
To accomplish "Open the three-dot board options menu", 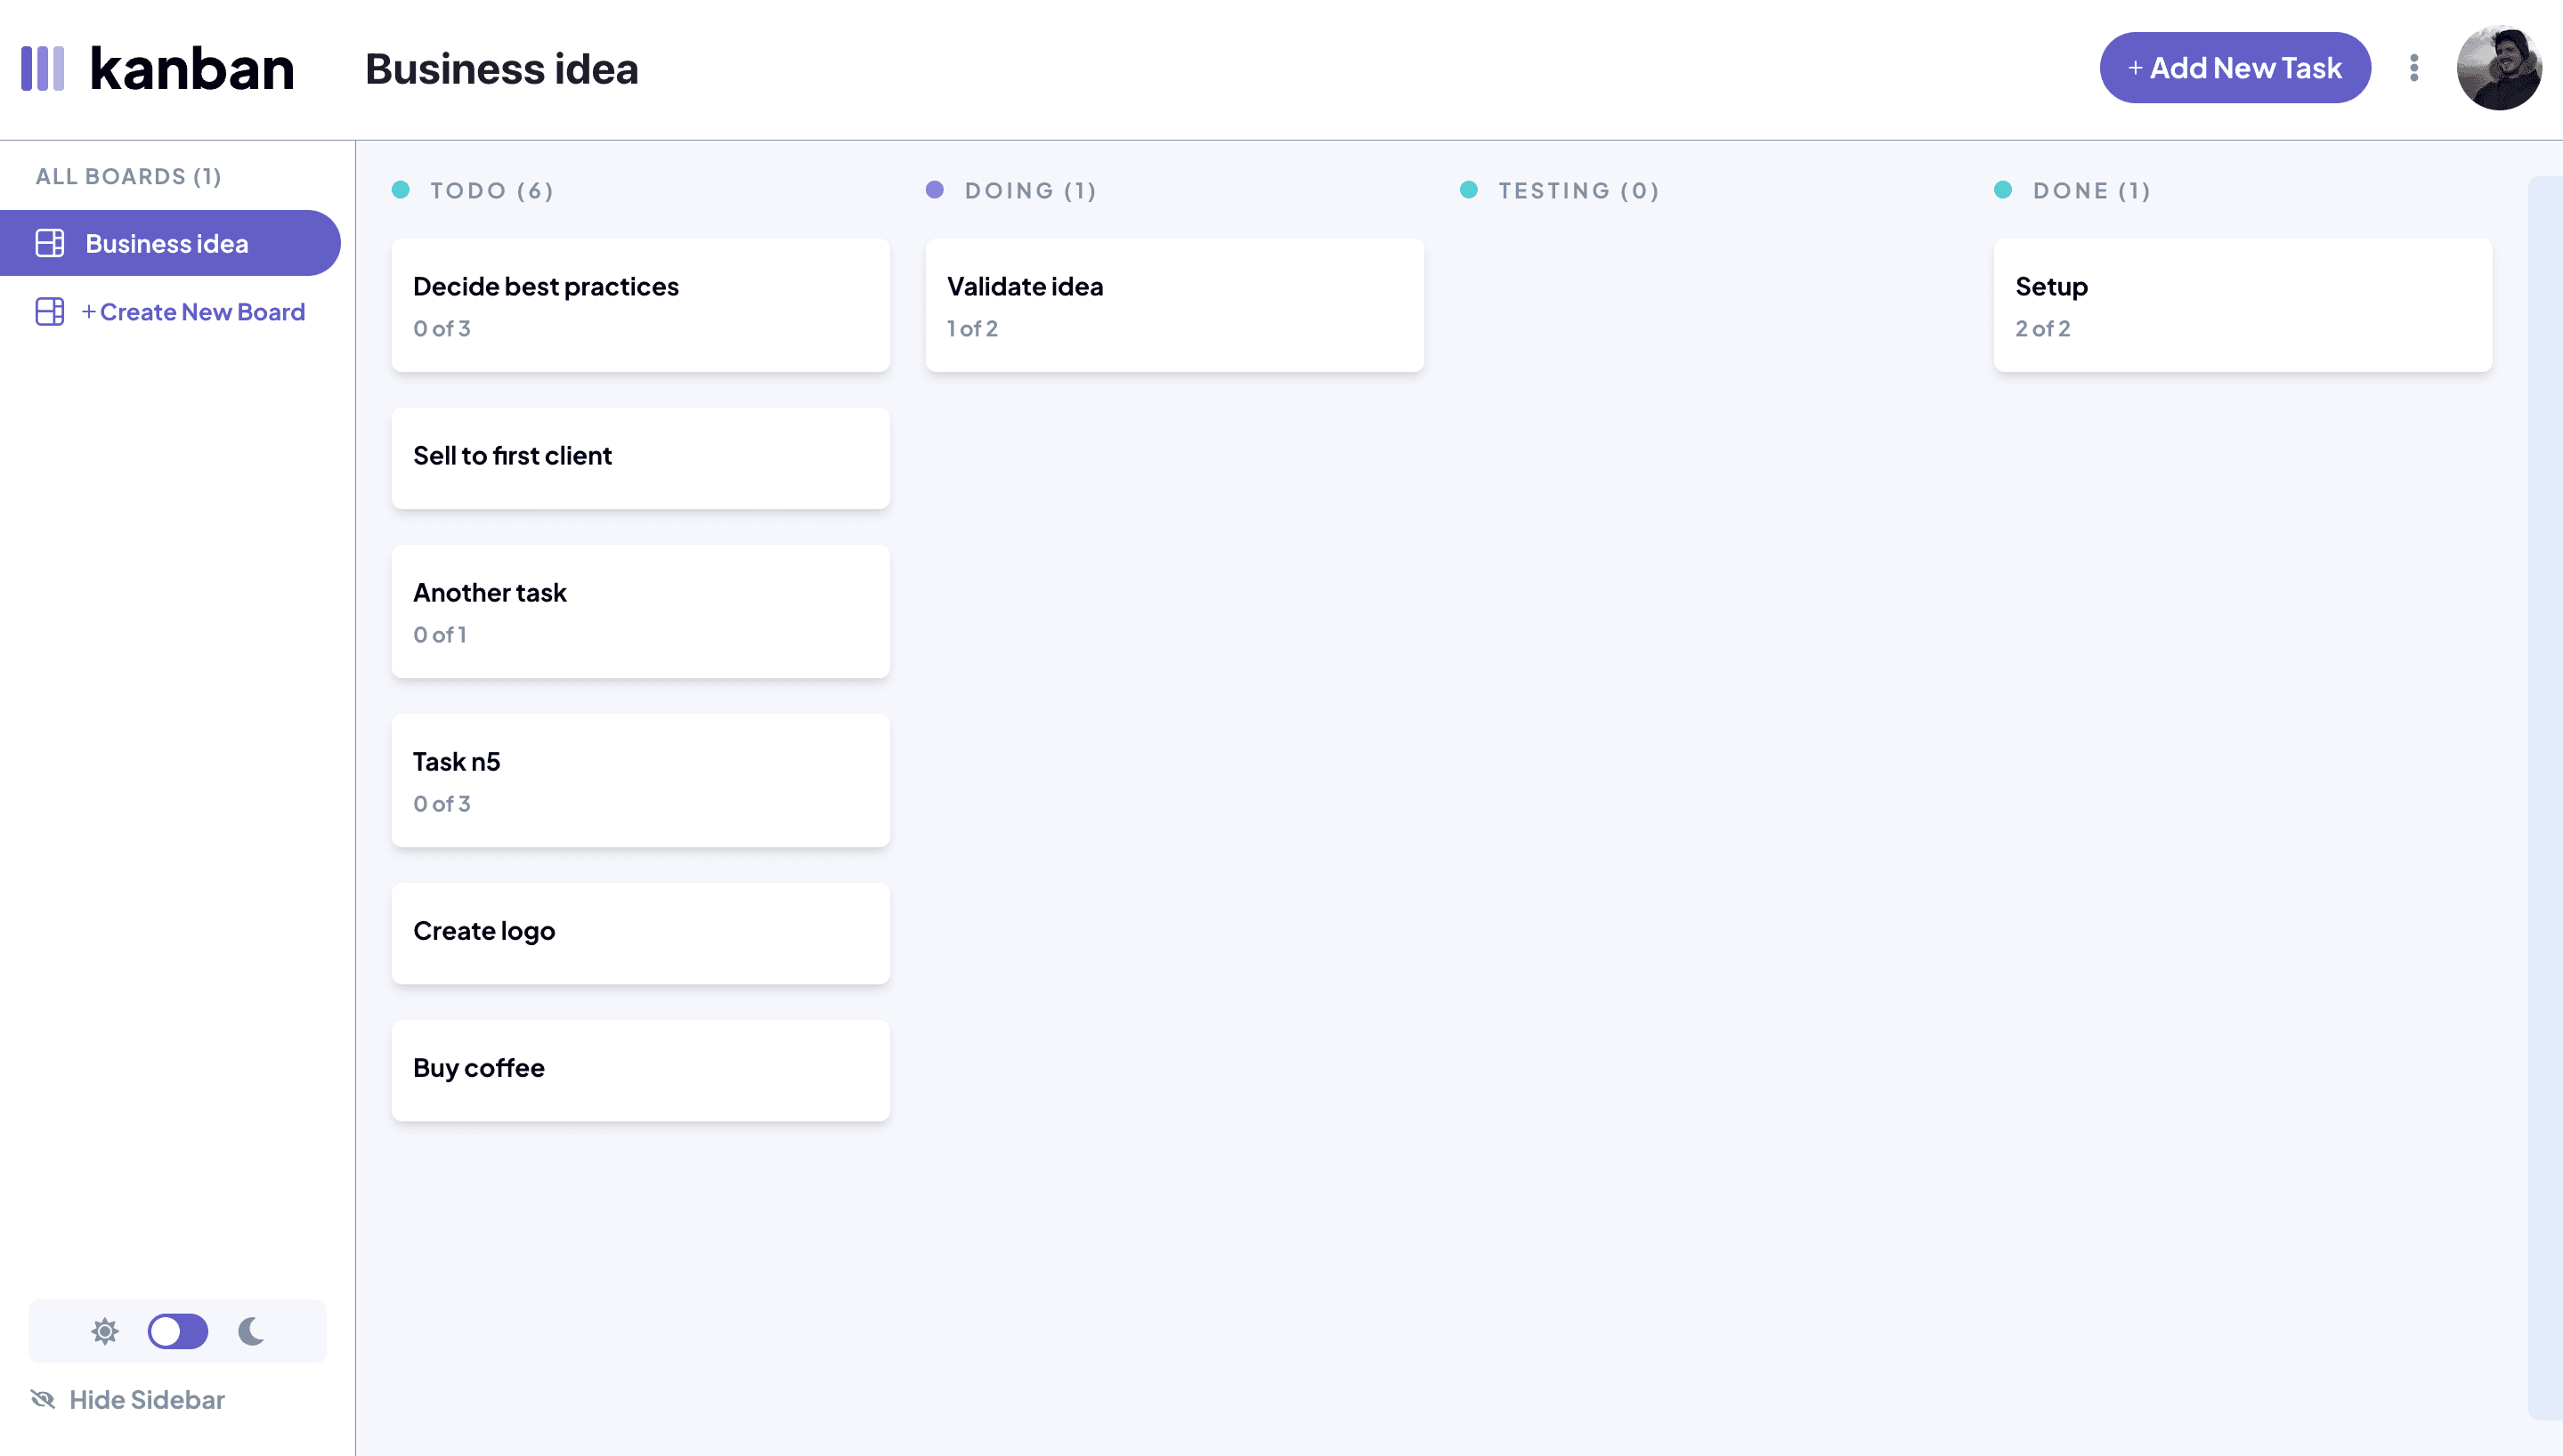I will point(2414,67).
